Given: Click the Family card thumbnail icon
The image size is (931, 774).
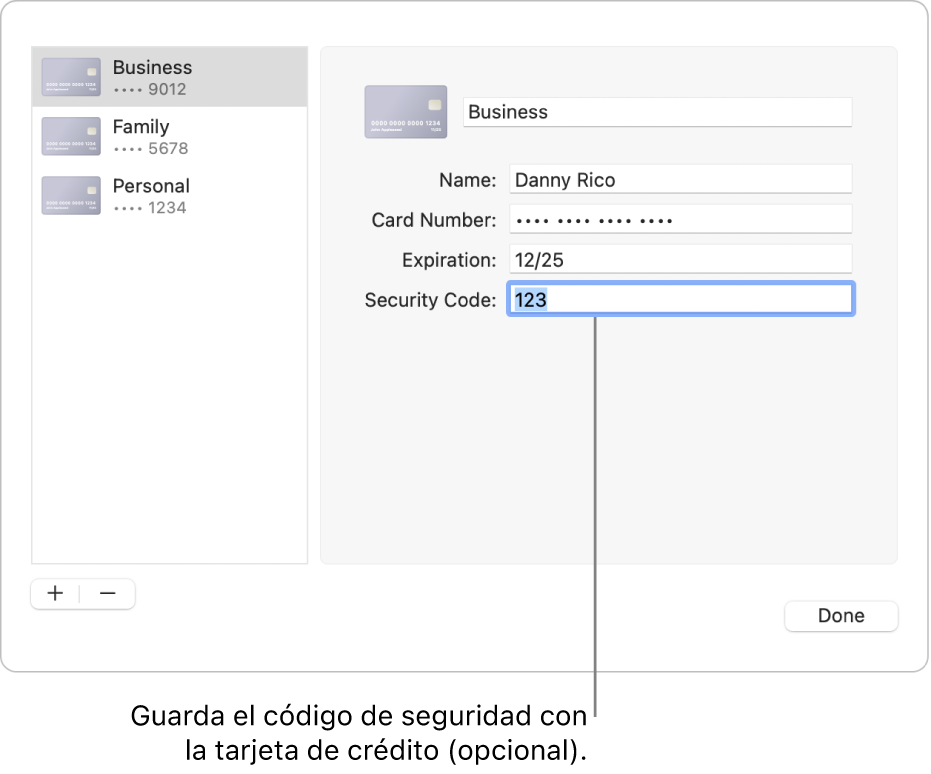Looking at the screenshot, I should pyautogui.click(x=70, y=136).
